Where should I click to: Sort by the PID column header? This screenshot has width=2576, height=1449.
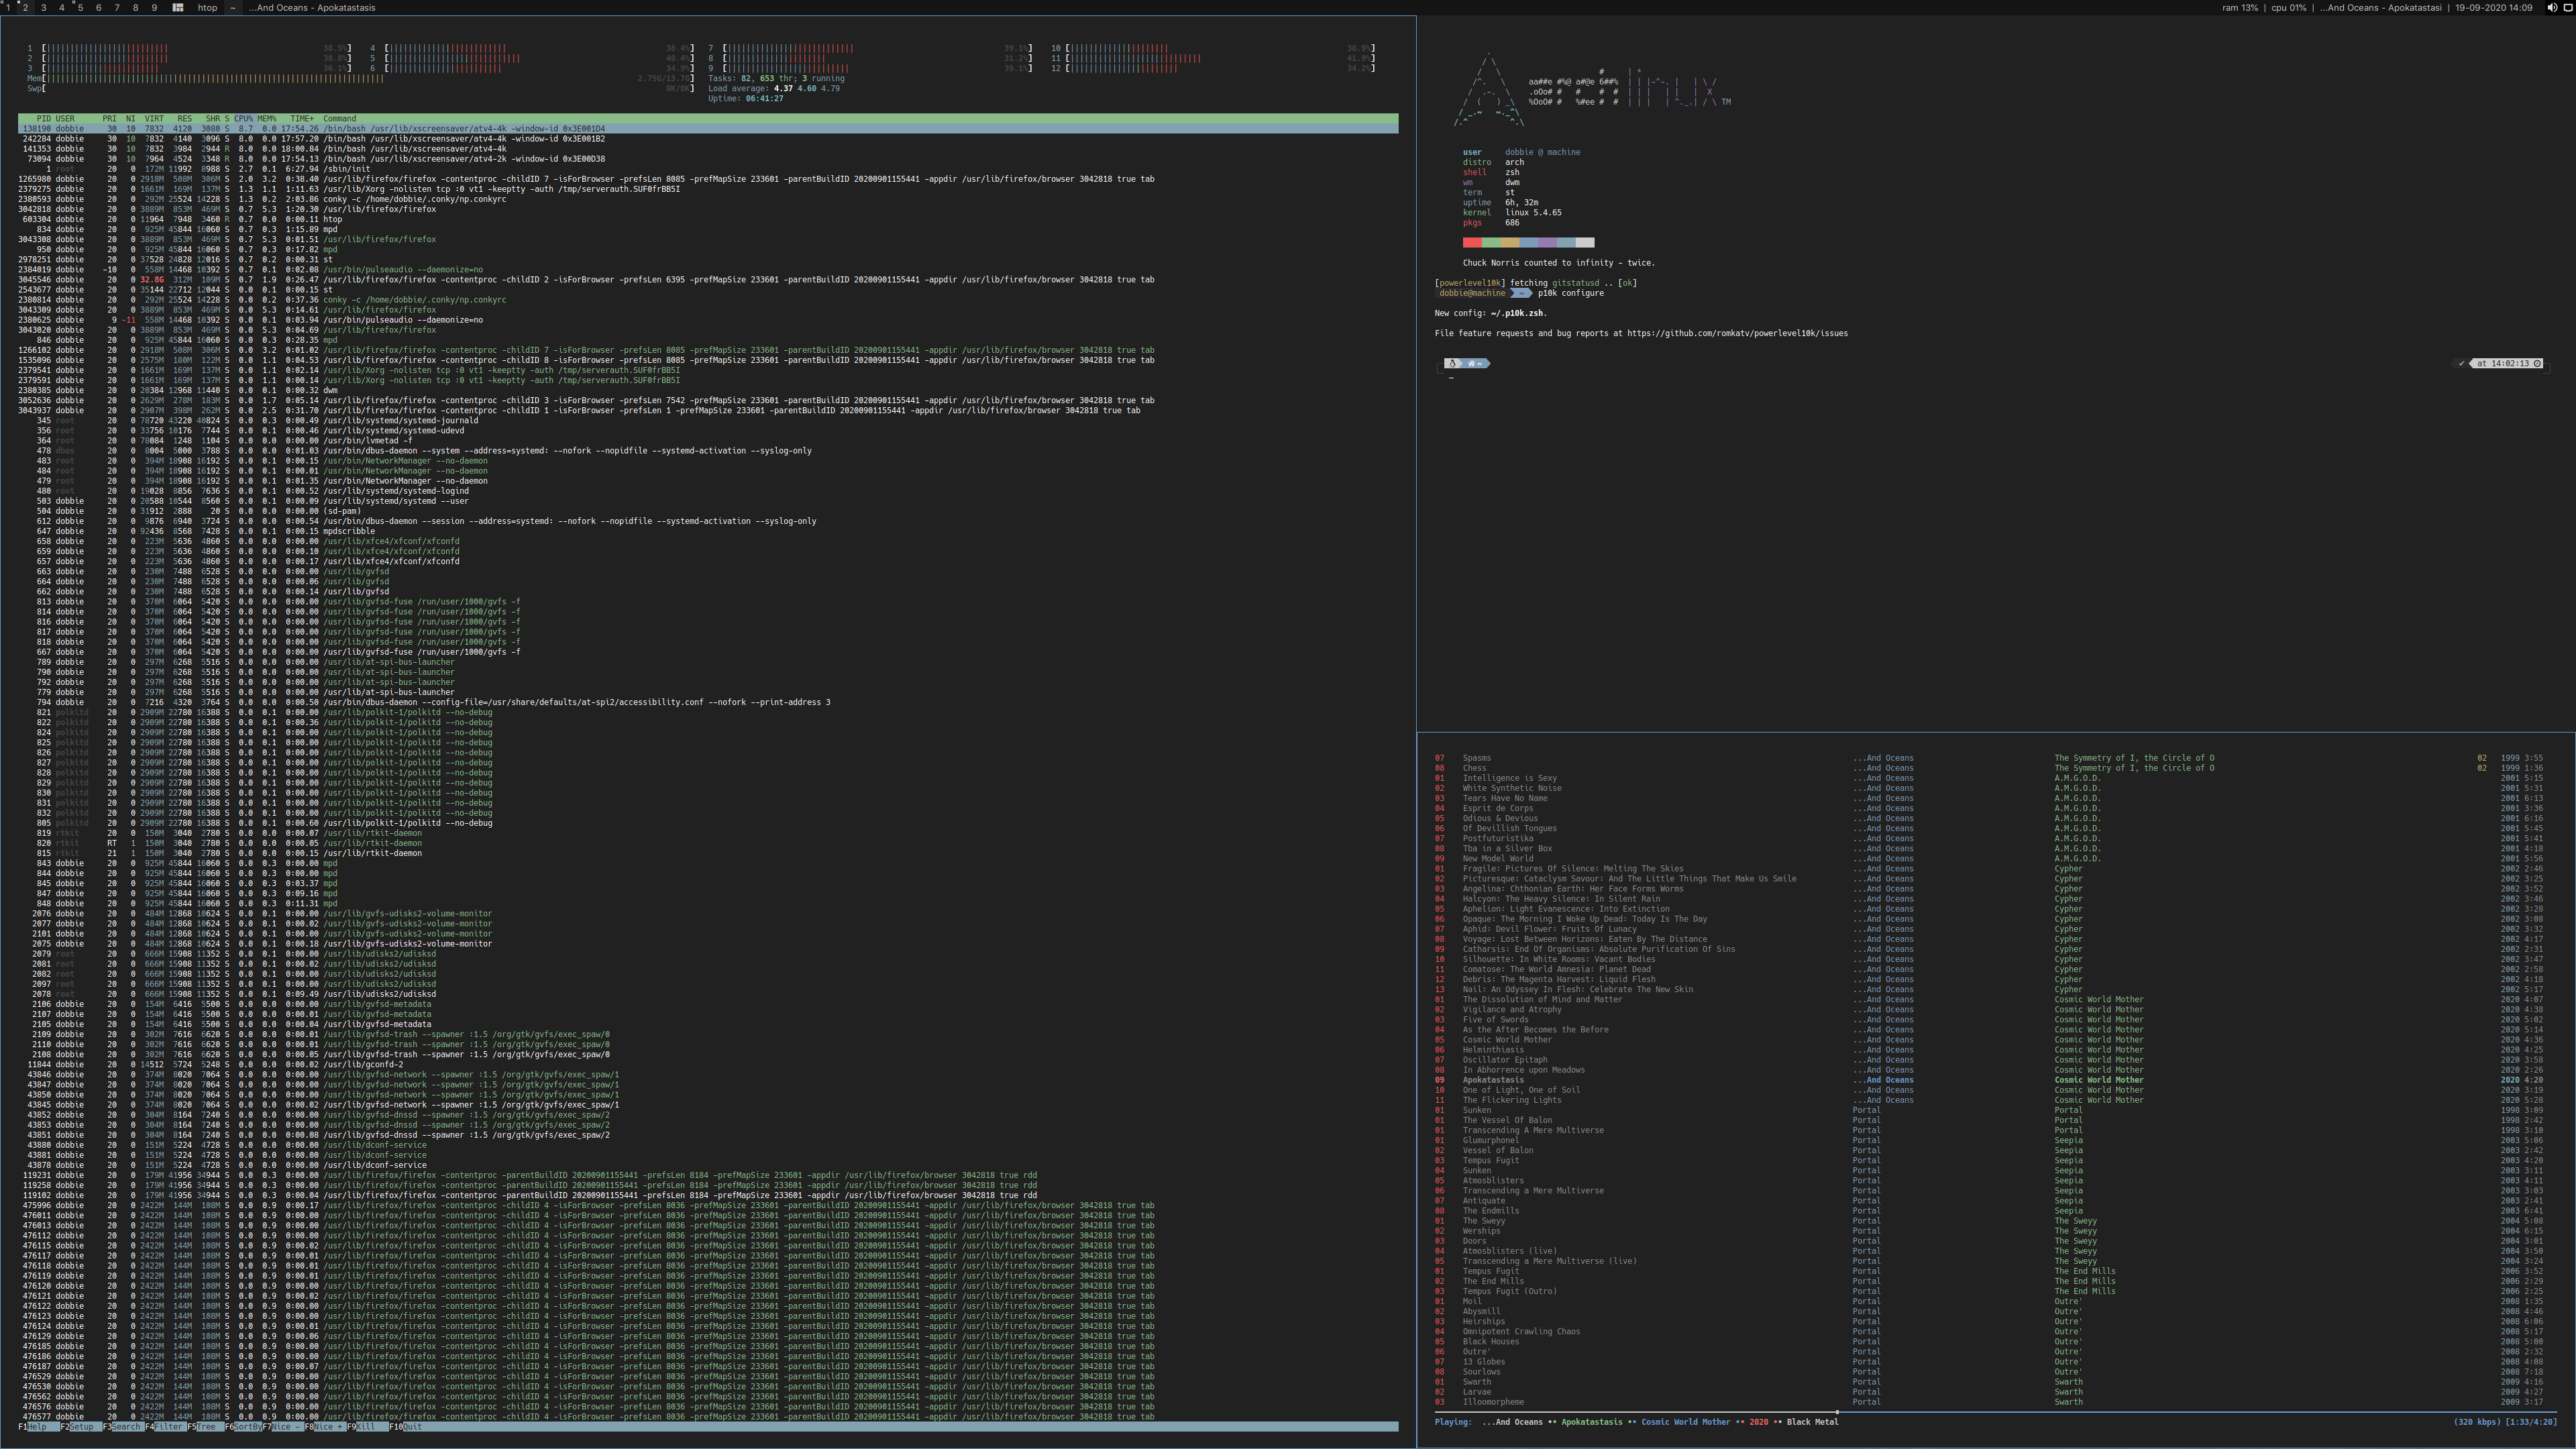tap(44, 119)
